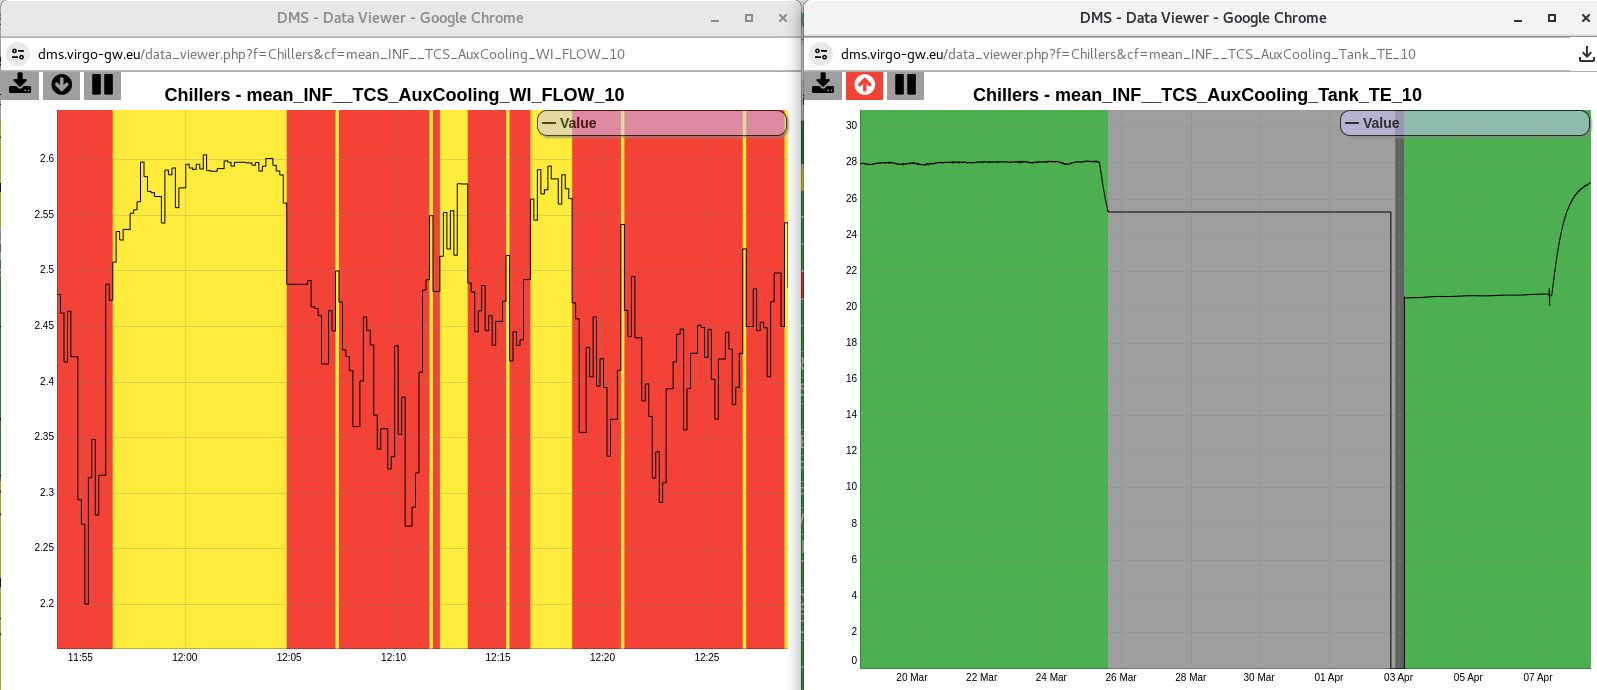1597x690 pixels.
Task: Minimize the right DMS Data Viewer window
Action: click(1518, 18)
